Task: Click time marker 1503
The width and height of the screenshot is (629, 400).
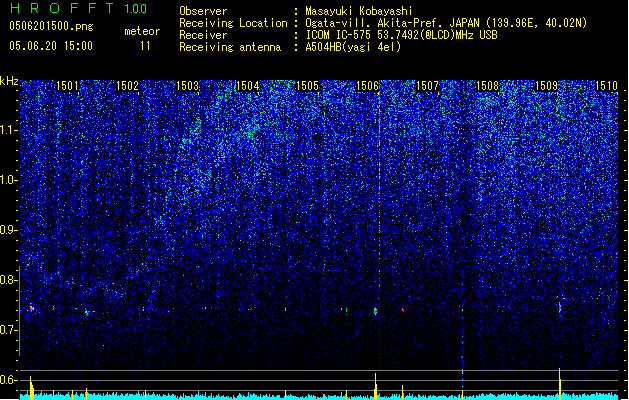Action: [187, 85]
